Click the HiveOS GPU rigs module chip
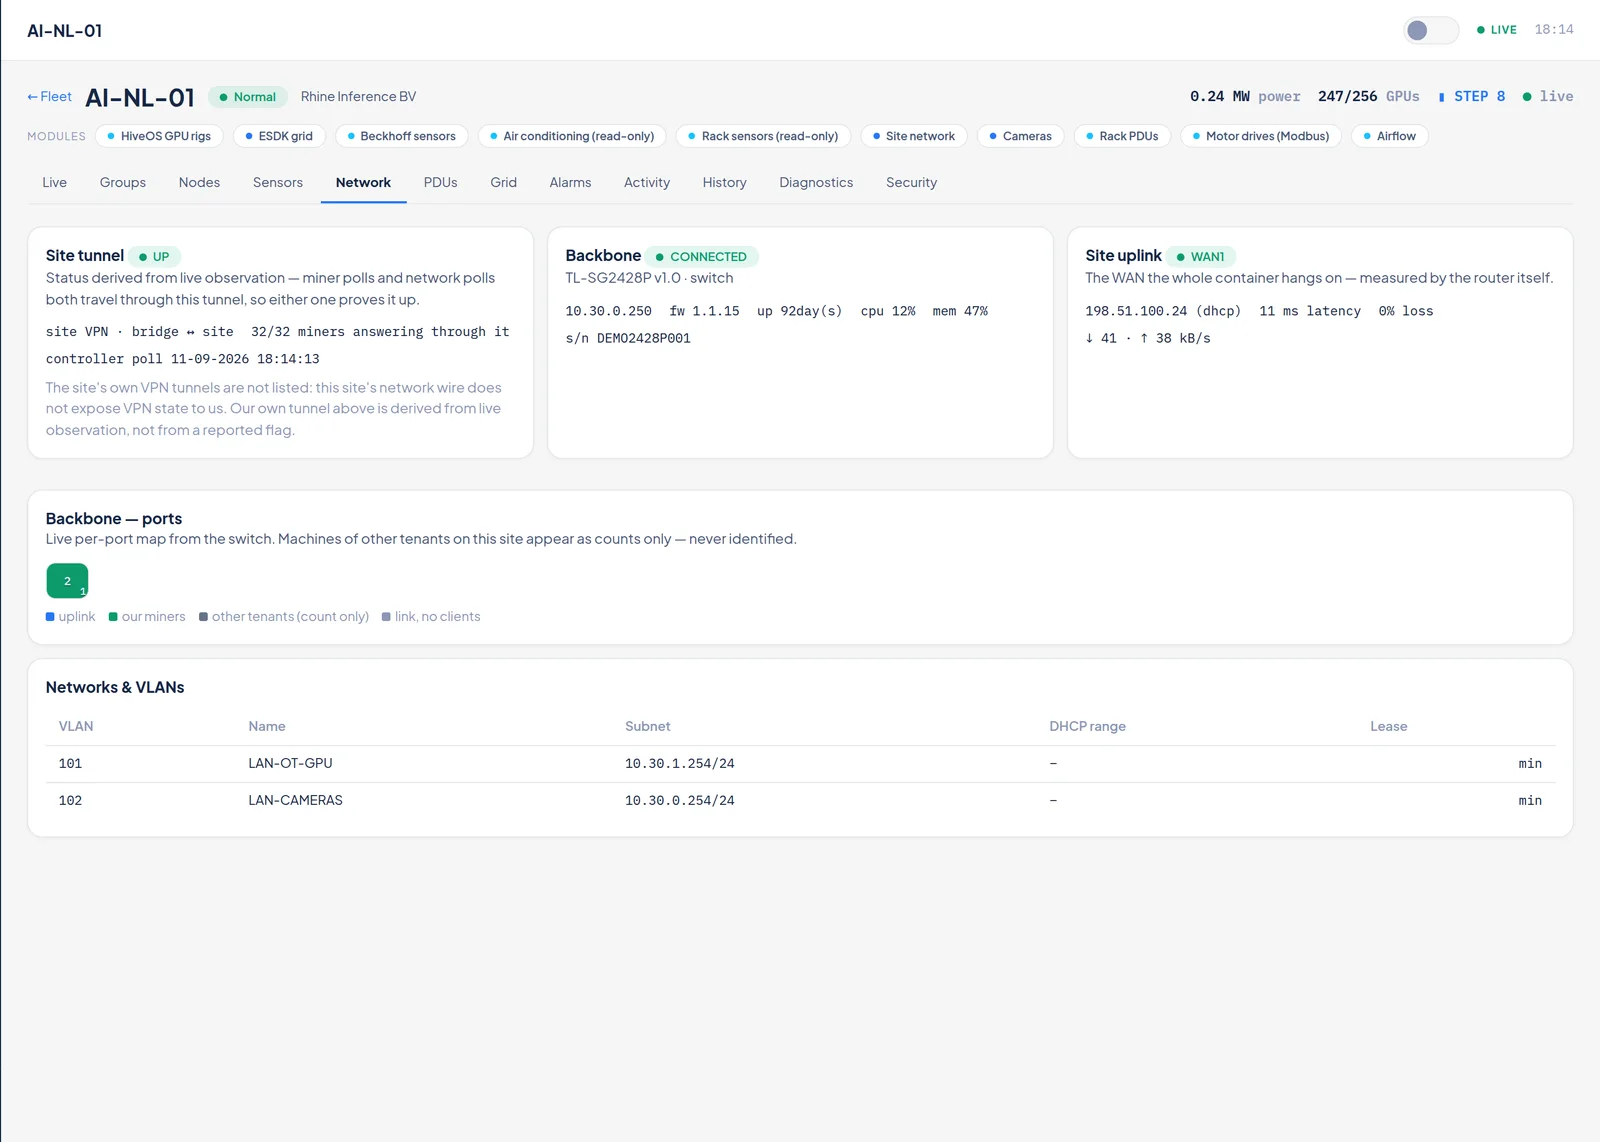 click(159, 136)
